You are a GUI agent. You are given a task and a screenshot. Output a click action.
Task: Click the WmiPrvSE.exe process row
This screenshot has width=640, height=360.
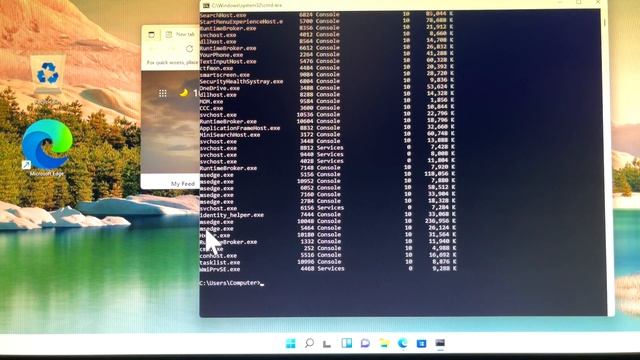point(328,269)
